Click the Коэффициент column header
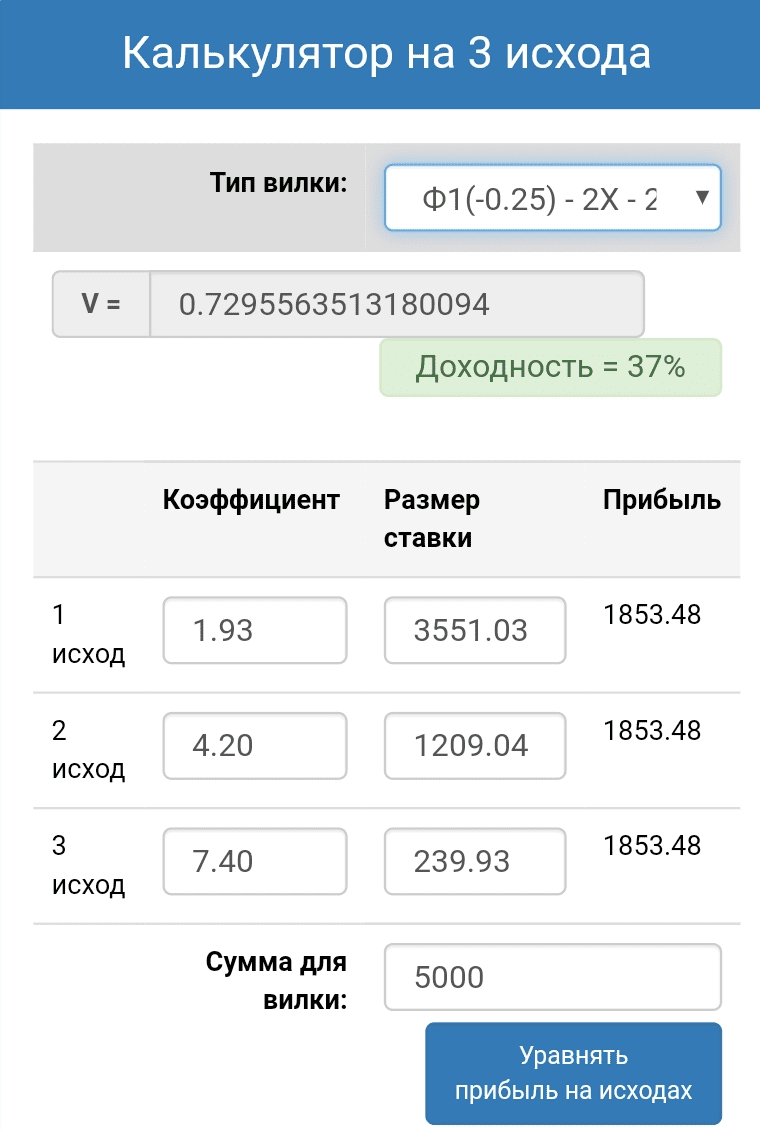This screenshot has height=1130, width=760. pyautogui.click(x=251, y=500)
